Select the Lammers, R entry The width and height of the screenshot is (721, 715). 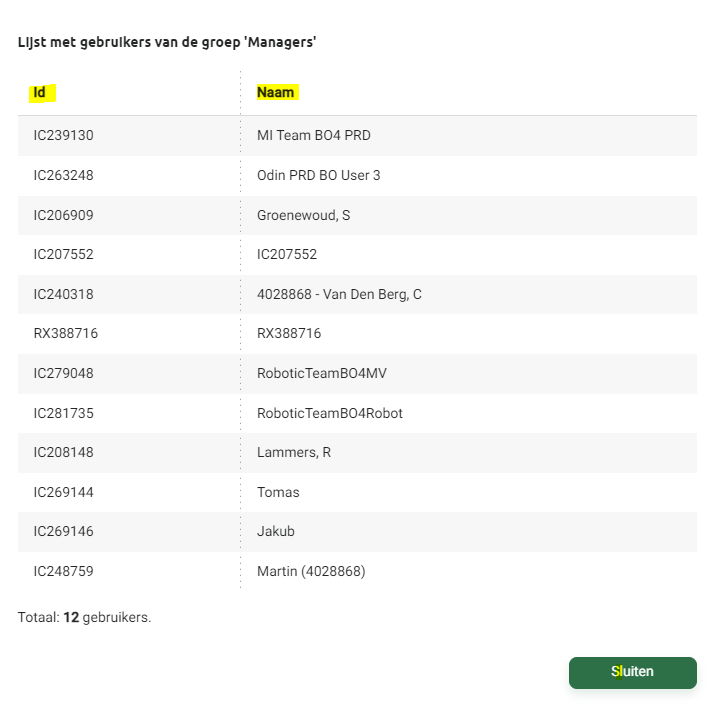tap(294, 452)
